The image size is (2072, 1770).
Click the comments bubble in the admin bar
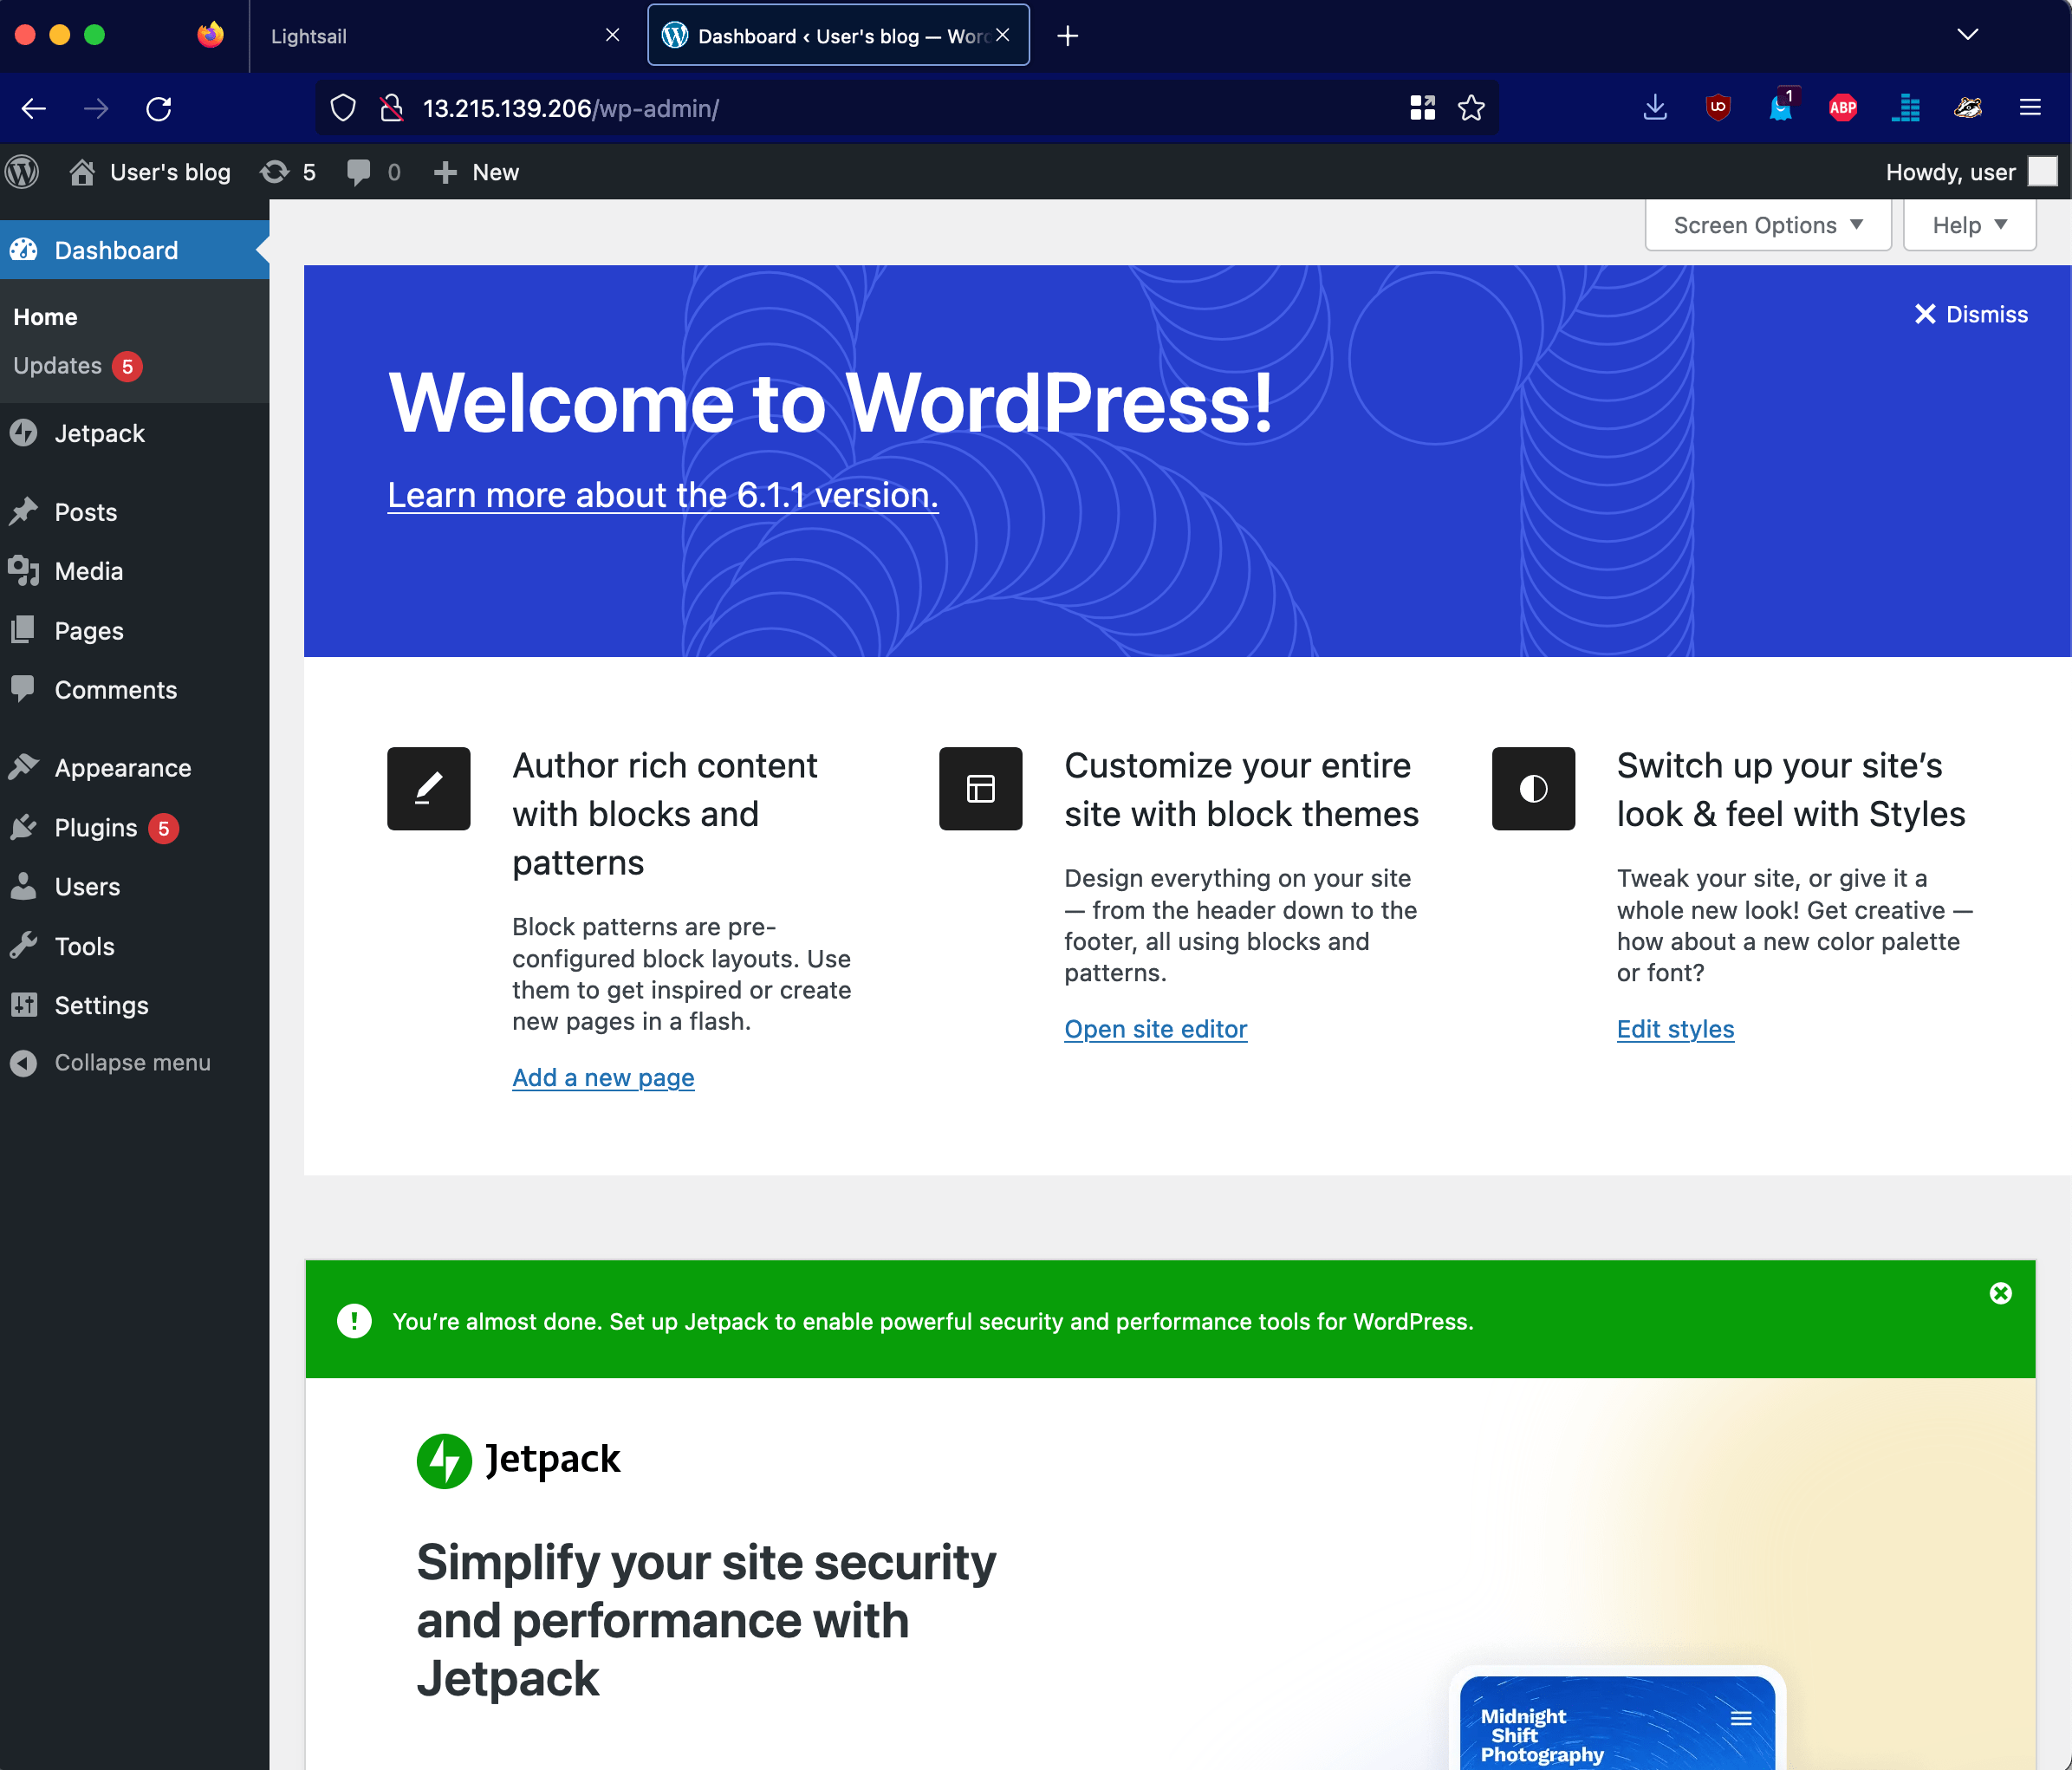point(360,171)
